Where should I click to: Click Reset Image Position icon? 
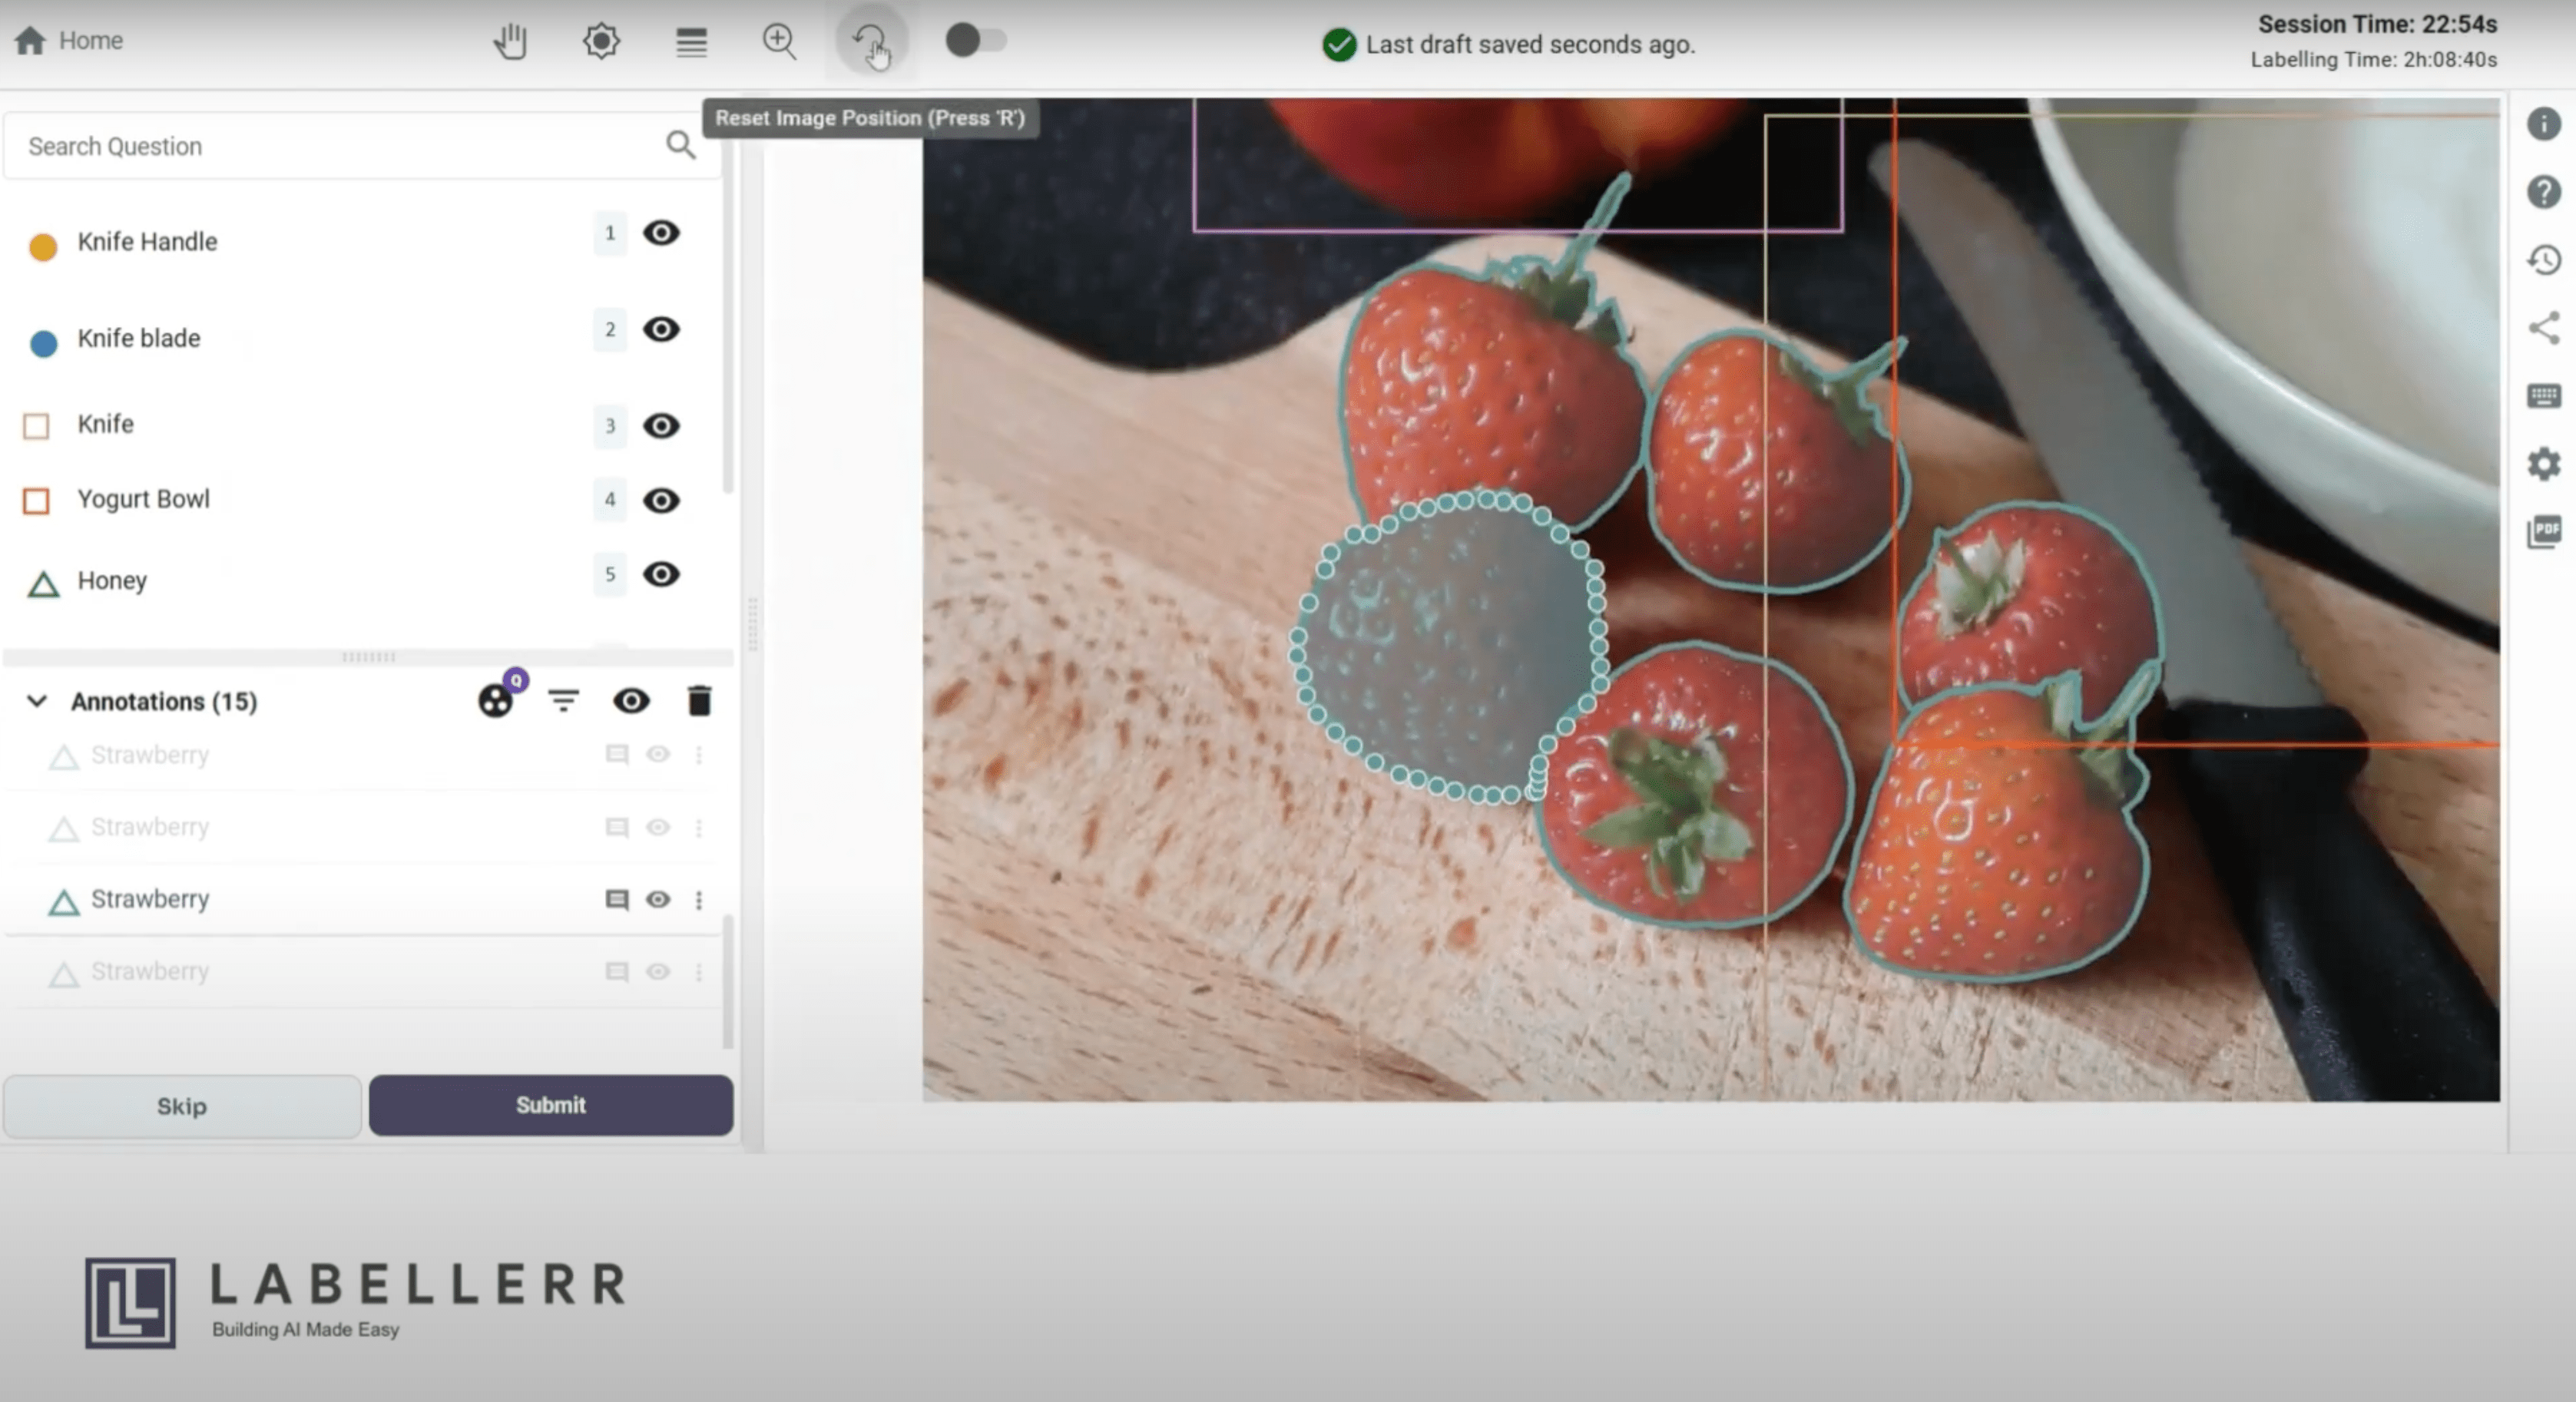(870, 42)
